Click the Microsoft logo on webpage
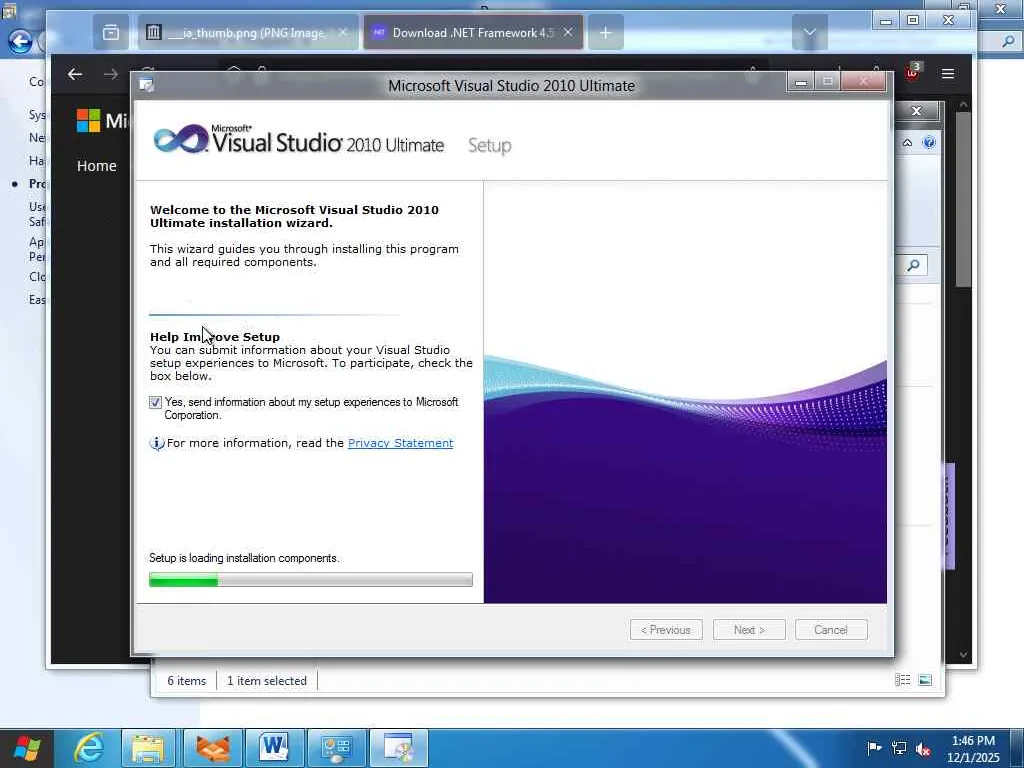The height and width of the screenshot is (768, 1024). (x=88, y=120)
